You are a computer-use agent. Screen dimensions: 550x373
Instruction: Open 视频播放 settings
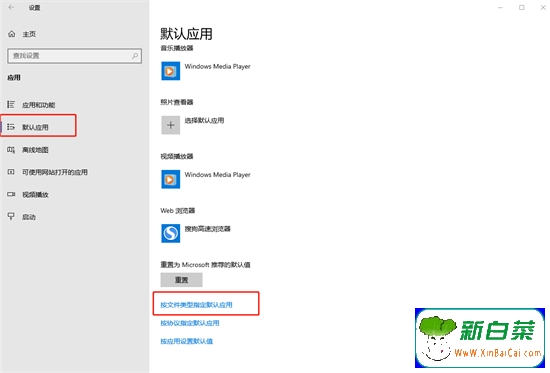pyautogui.click(x=35, y=195)
